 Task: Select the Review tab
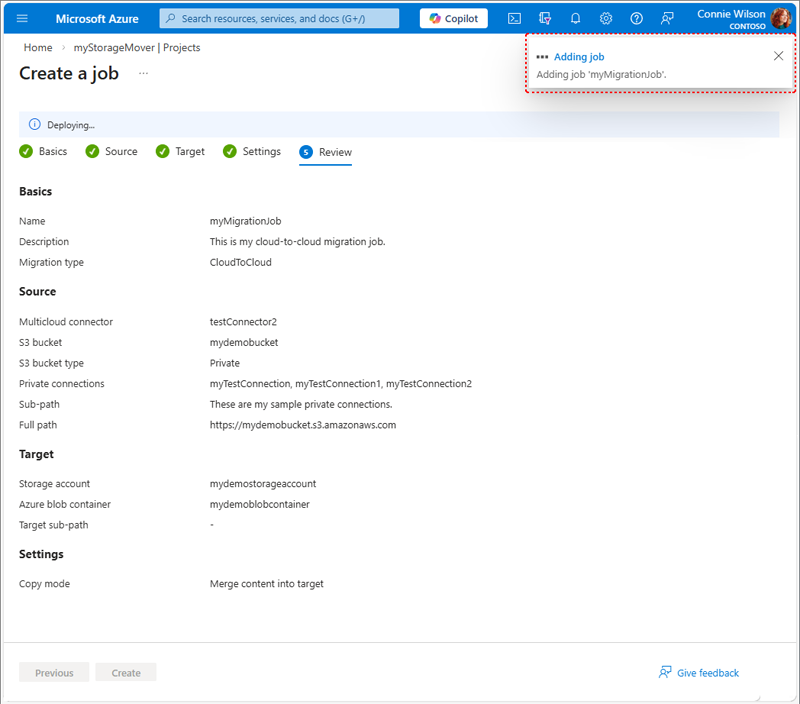point(326,152)
